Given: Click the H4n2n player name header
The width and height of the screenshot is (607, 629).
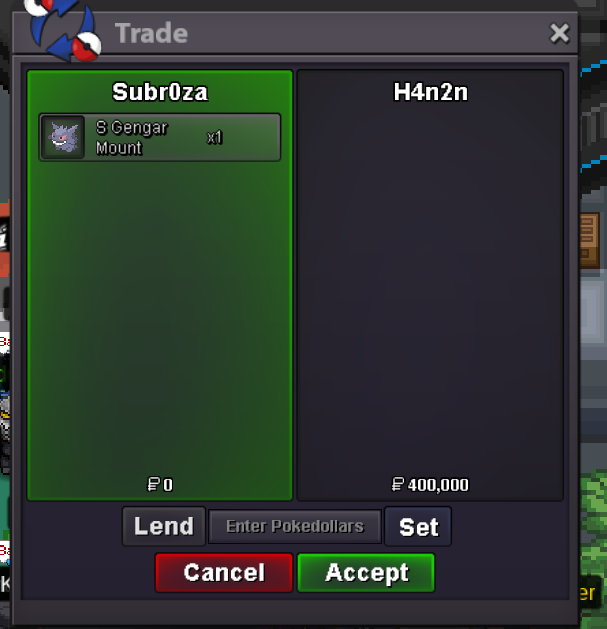Looking at the screenshot, I should (x=430, y=92).
